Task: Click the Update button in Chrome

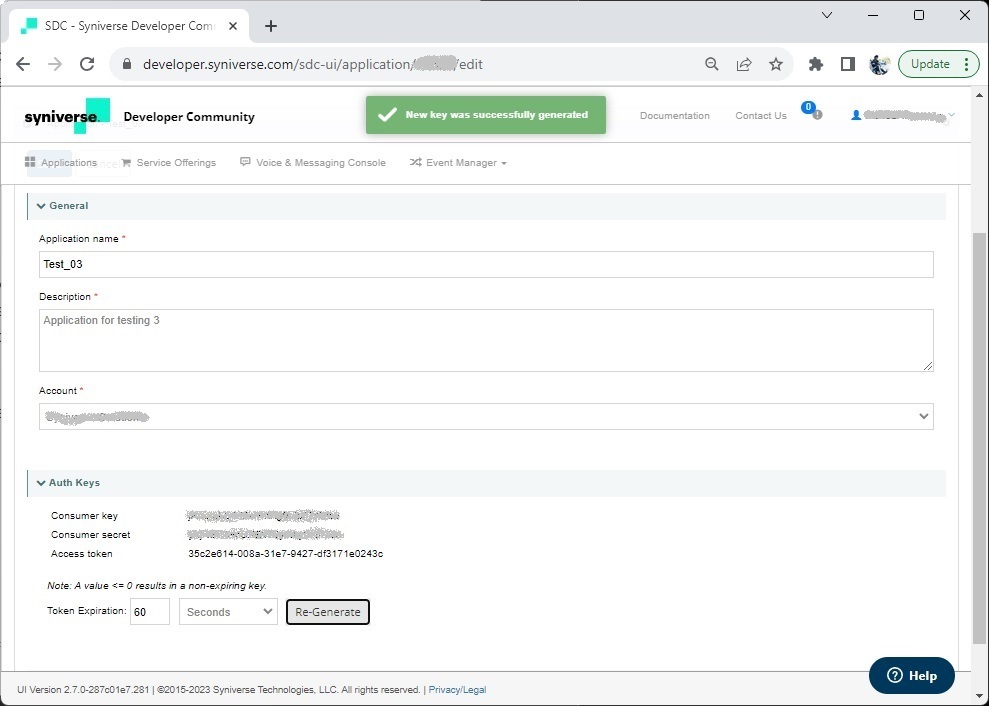Action: pyautogui.click(x=930, y=64)
